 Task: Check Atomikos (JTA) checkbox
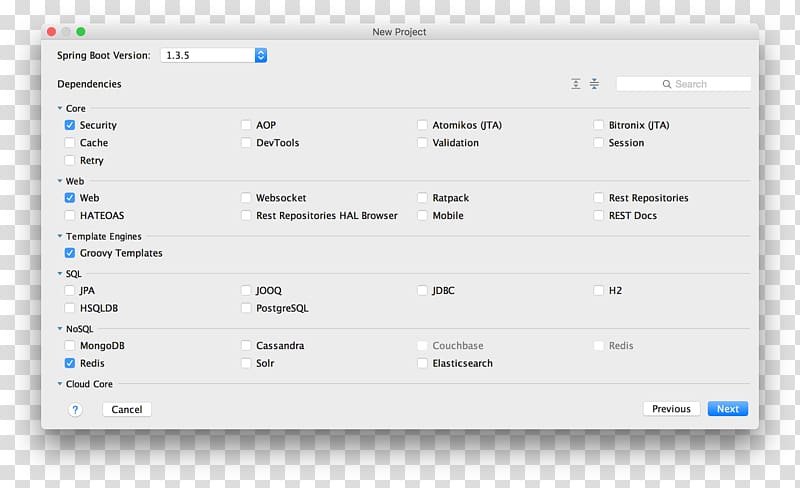coord(422,125)
